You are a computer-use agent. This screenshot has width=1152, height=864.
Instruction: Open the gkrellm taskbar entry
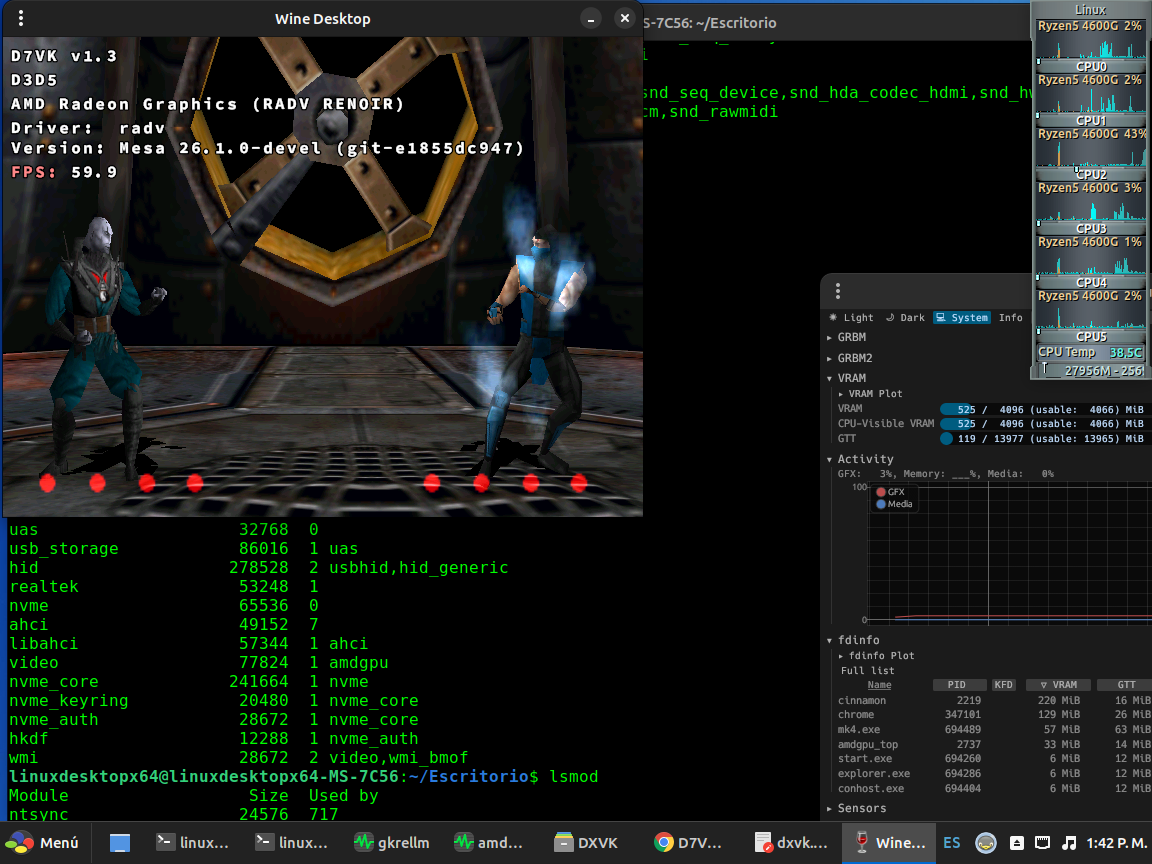[x=392, y=843]
